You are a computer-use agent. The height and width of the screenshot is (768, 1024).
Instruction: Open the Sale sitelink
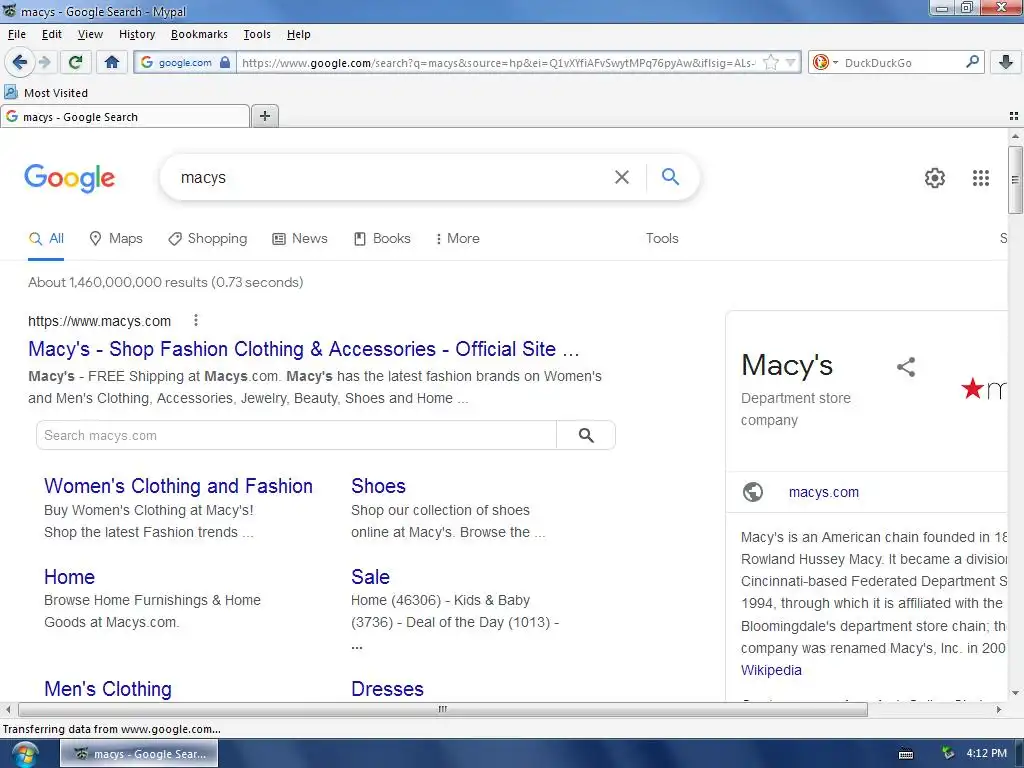point(370,577)
